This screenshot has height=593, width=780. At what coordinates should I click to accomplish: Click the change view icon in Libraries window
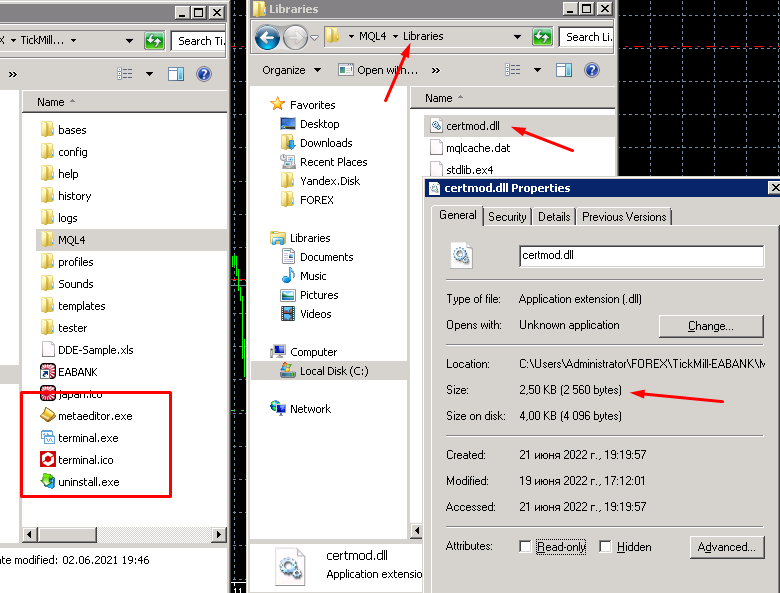click(x=513, y=70)
